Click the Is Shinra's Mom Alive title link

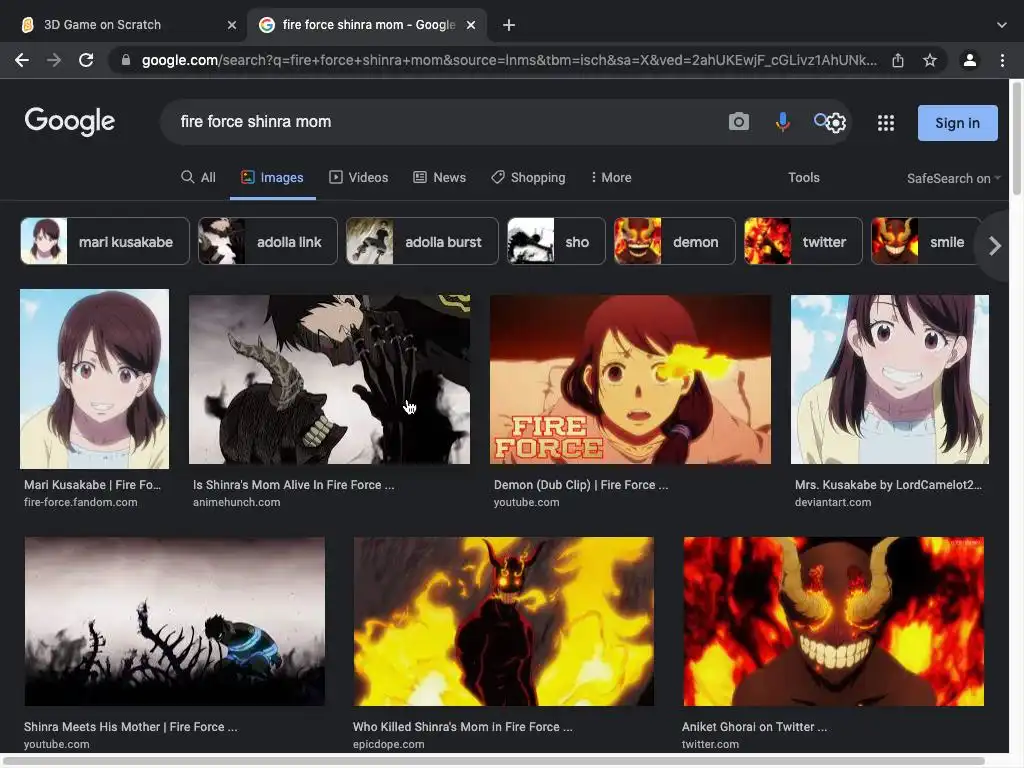pos(293,485)
